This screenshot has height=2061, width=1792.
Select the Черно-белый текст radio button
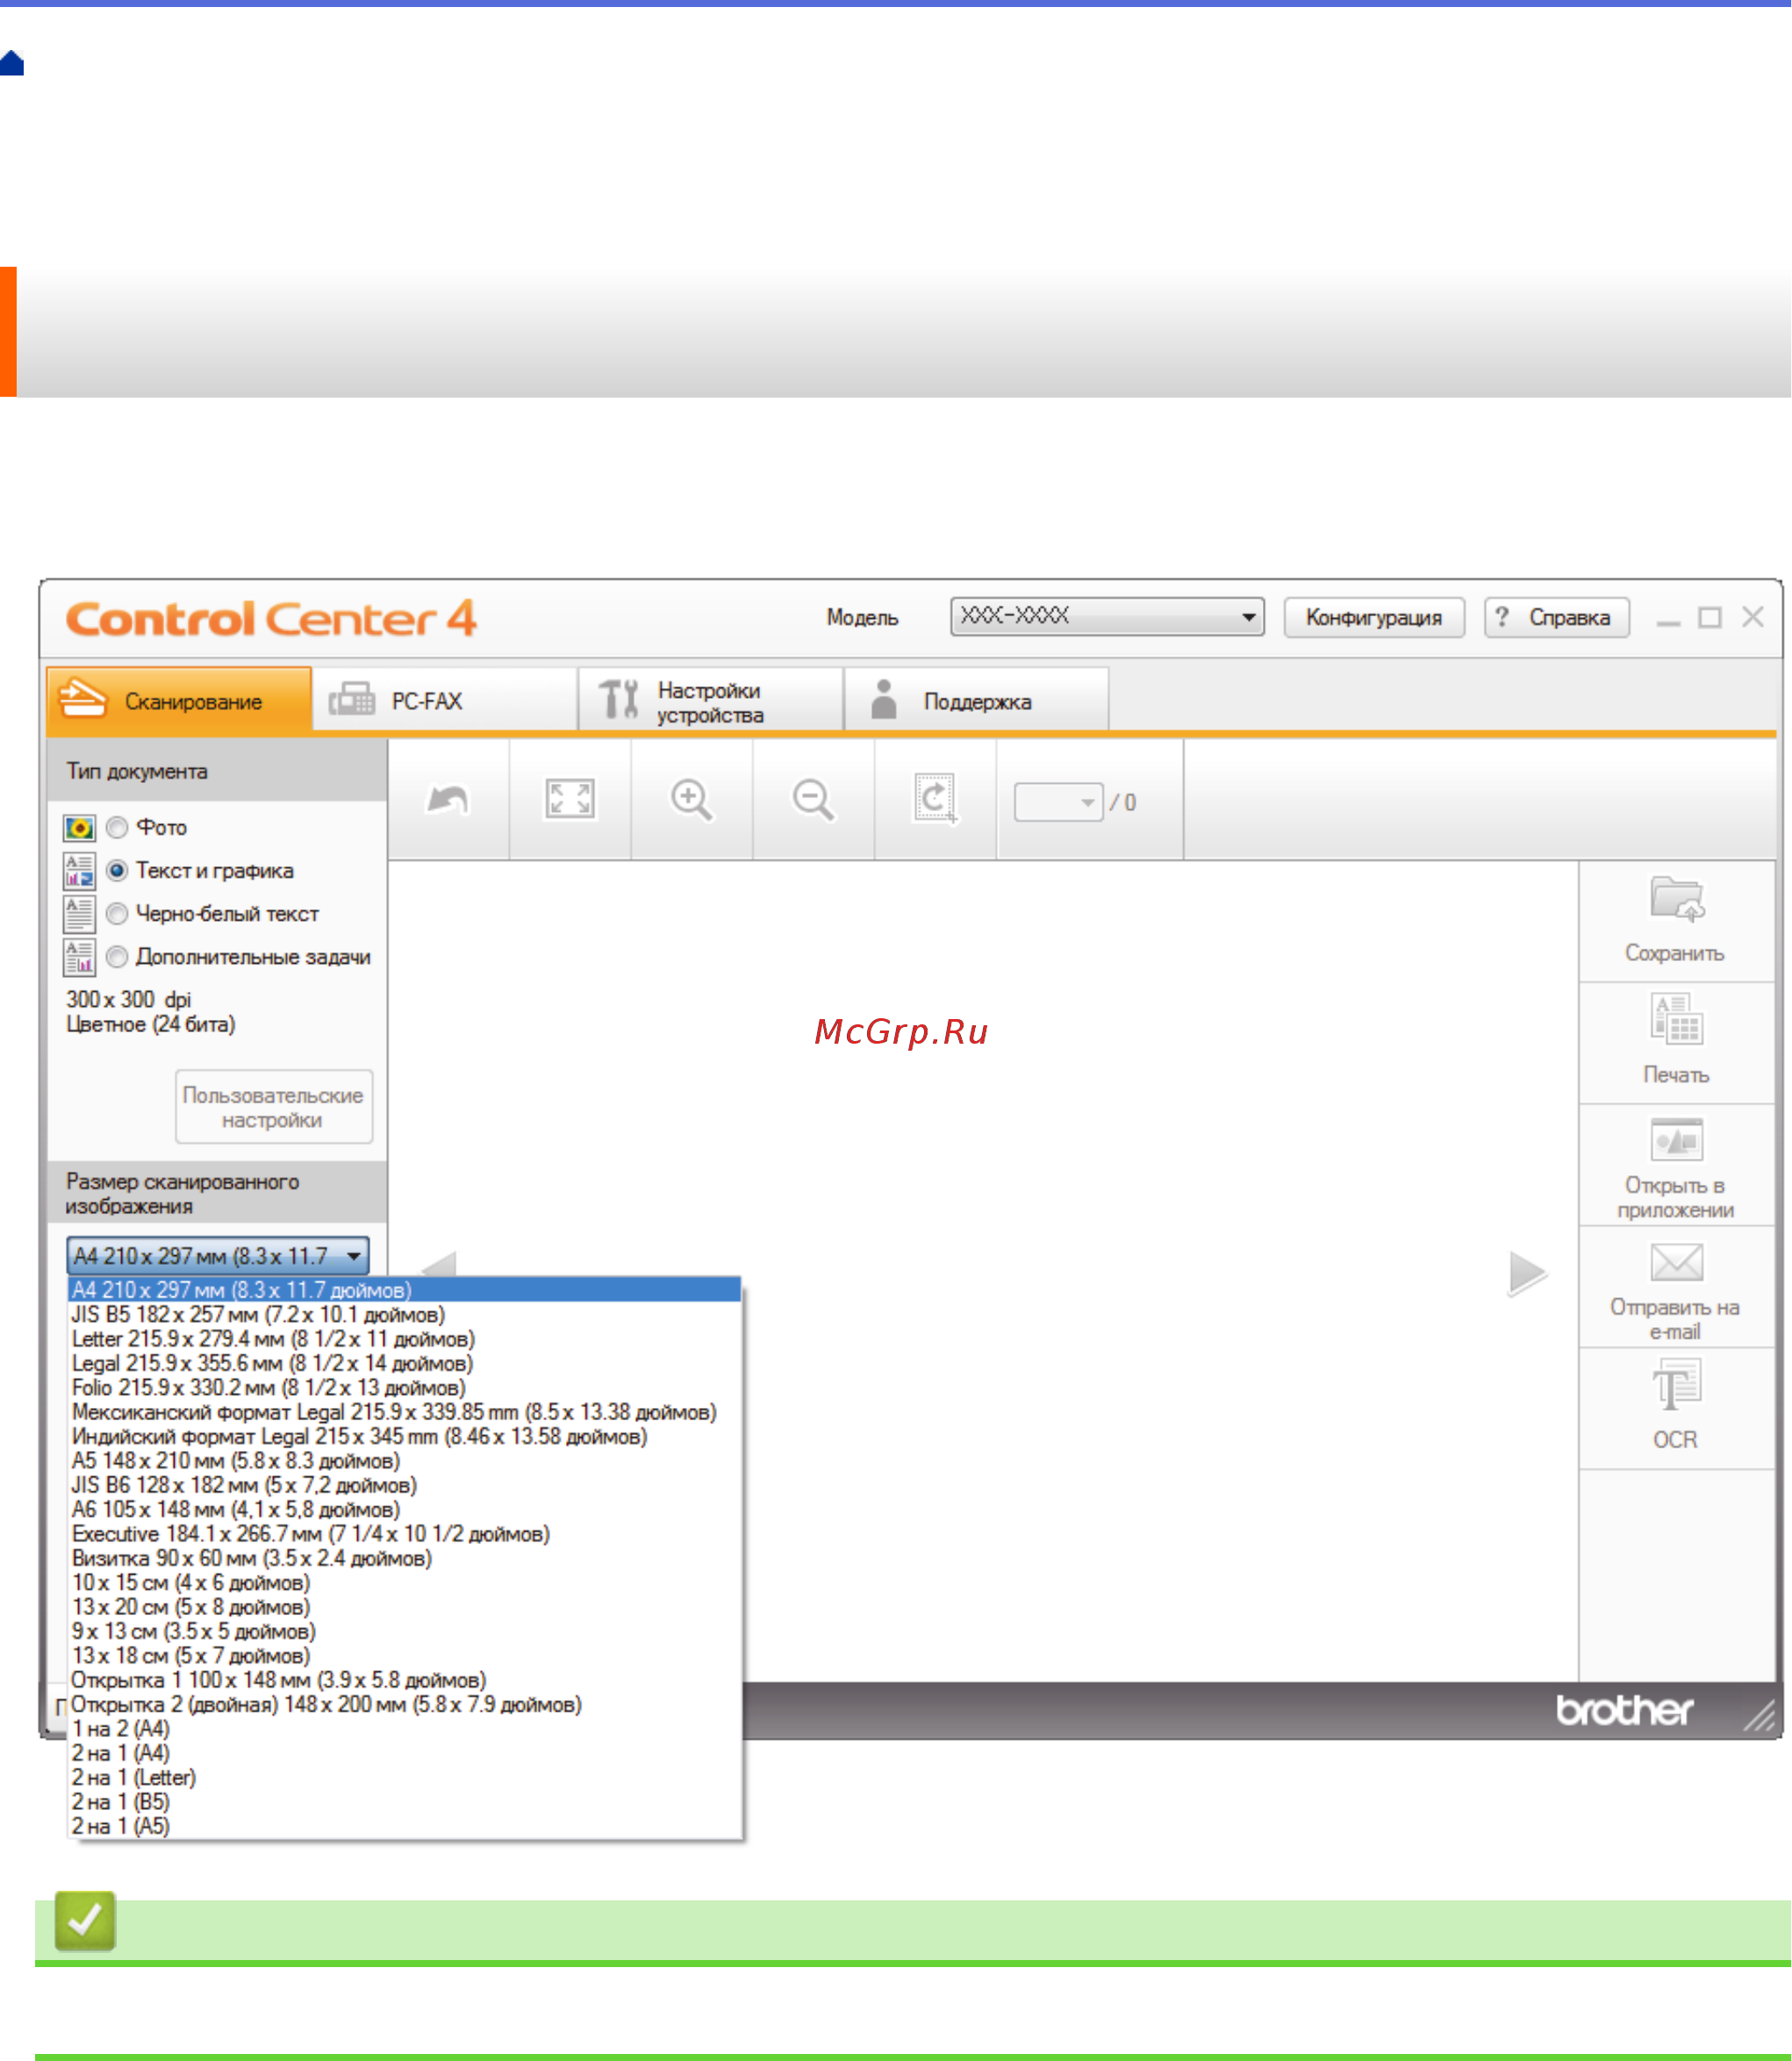pyautogui.click(x=117, y=913)
